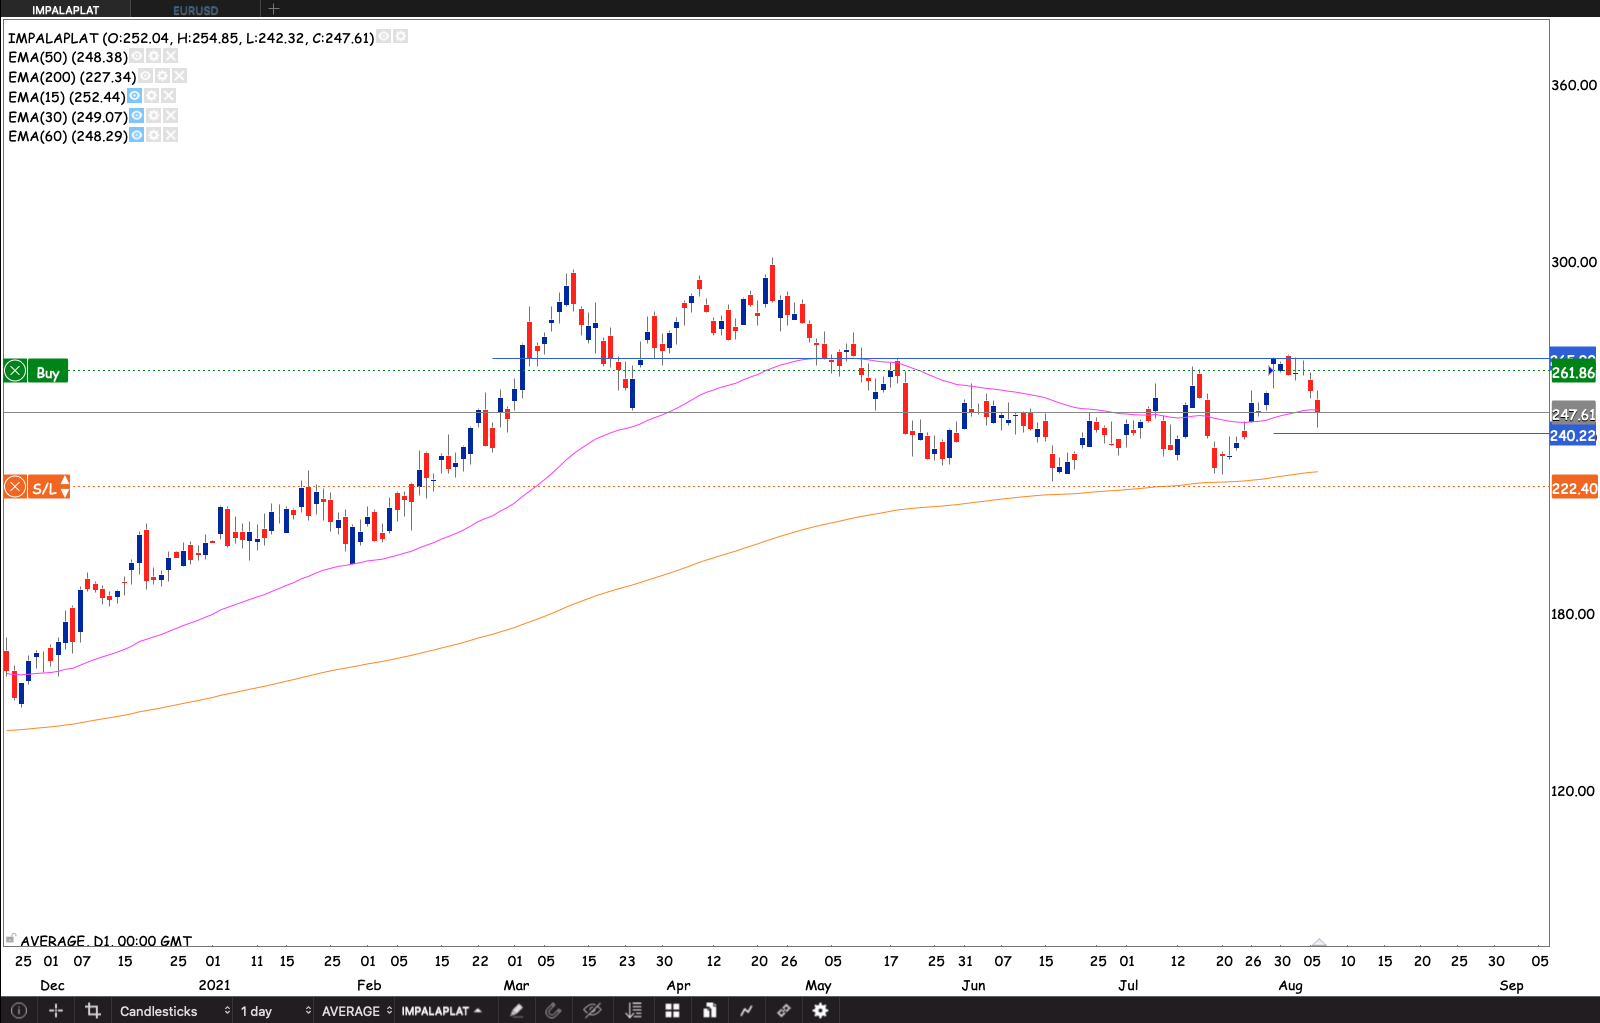Image resolution: width=1600 pixels, height=1023 pixels.
Task: Click the grid layout icon
Action: pos(672,1011)
